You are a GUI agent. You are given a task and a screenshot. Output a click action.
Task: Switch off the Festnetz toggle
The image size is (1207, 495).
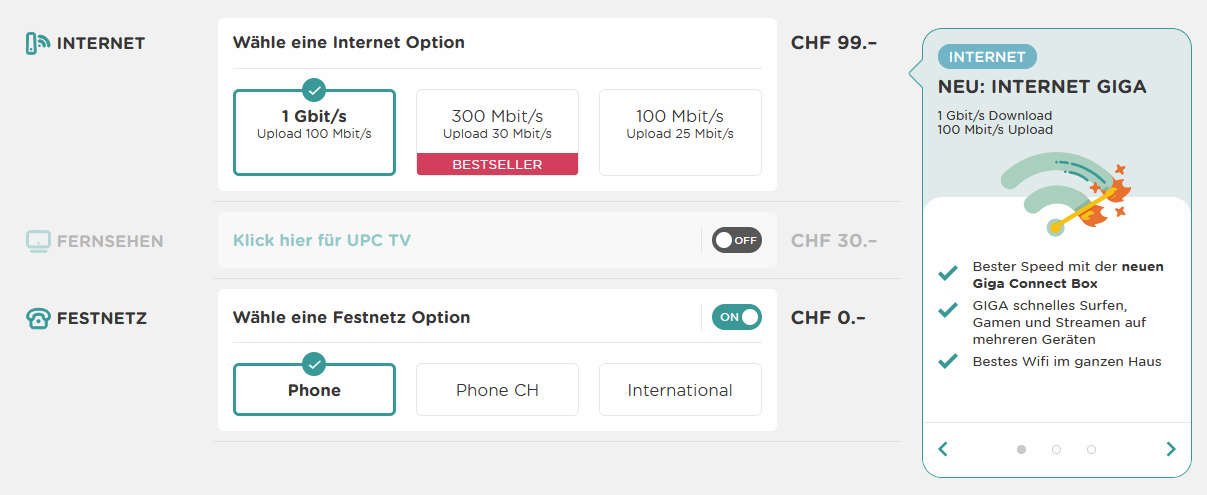tap(736, 317)
